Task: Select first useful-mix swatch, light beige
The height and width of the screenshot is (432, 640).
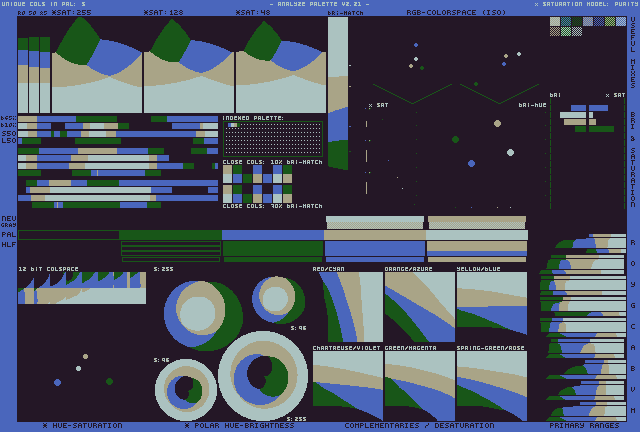Action: tap(555, 22)
